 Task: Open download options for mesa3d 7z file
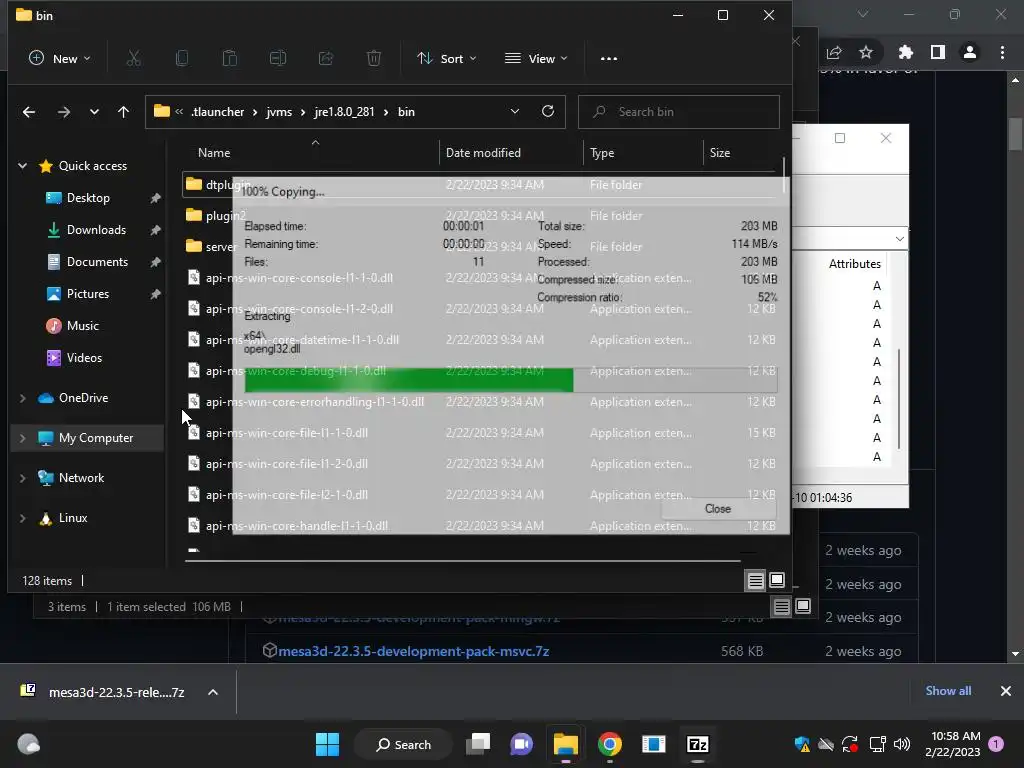(213, 692)
